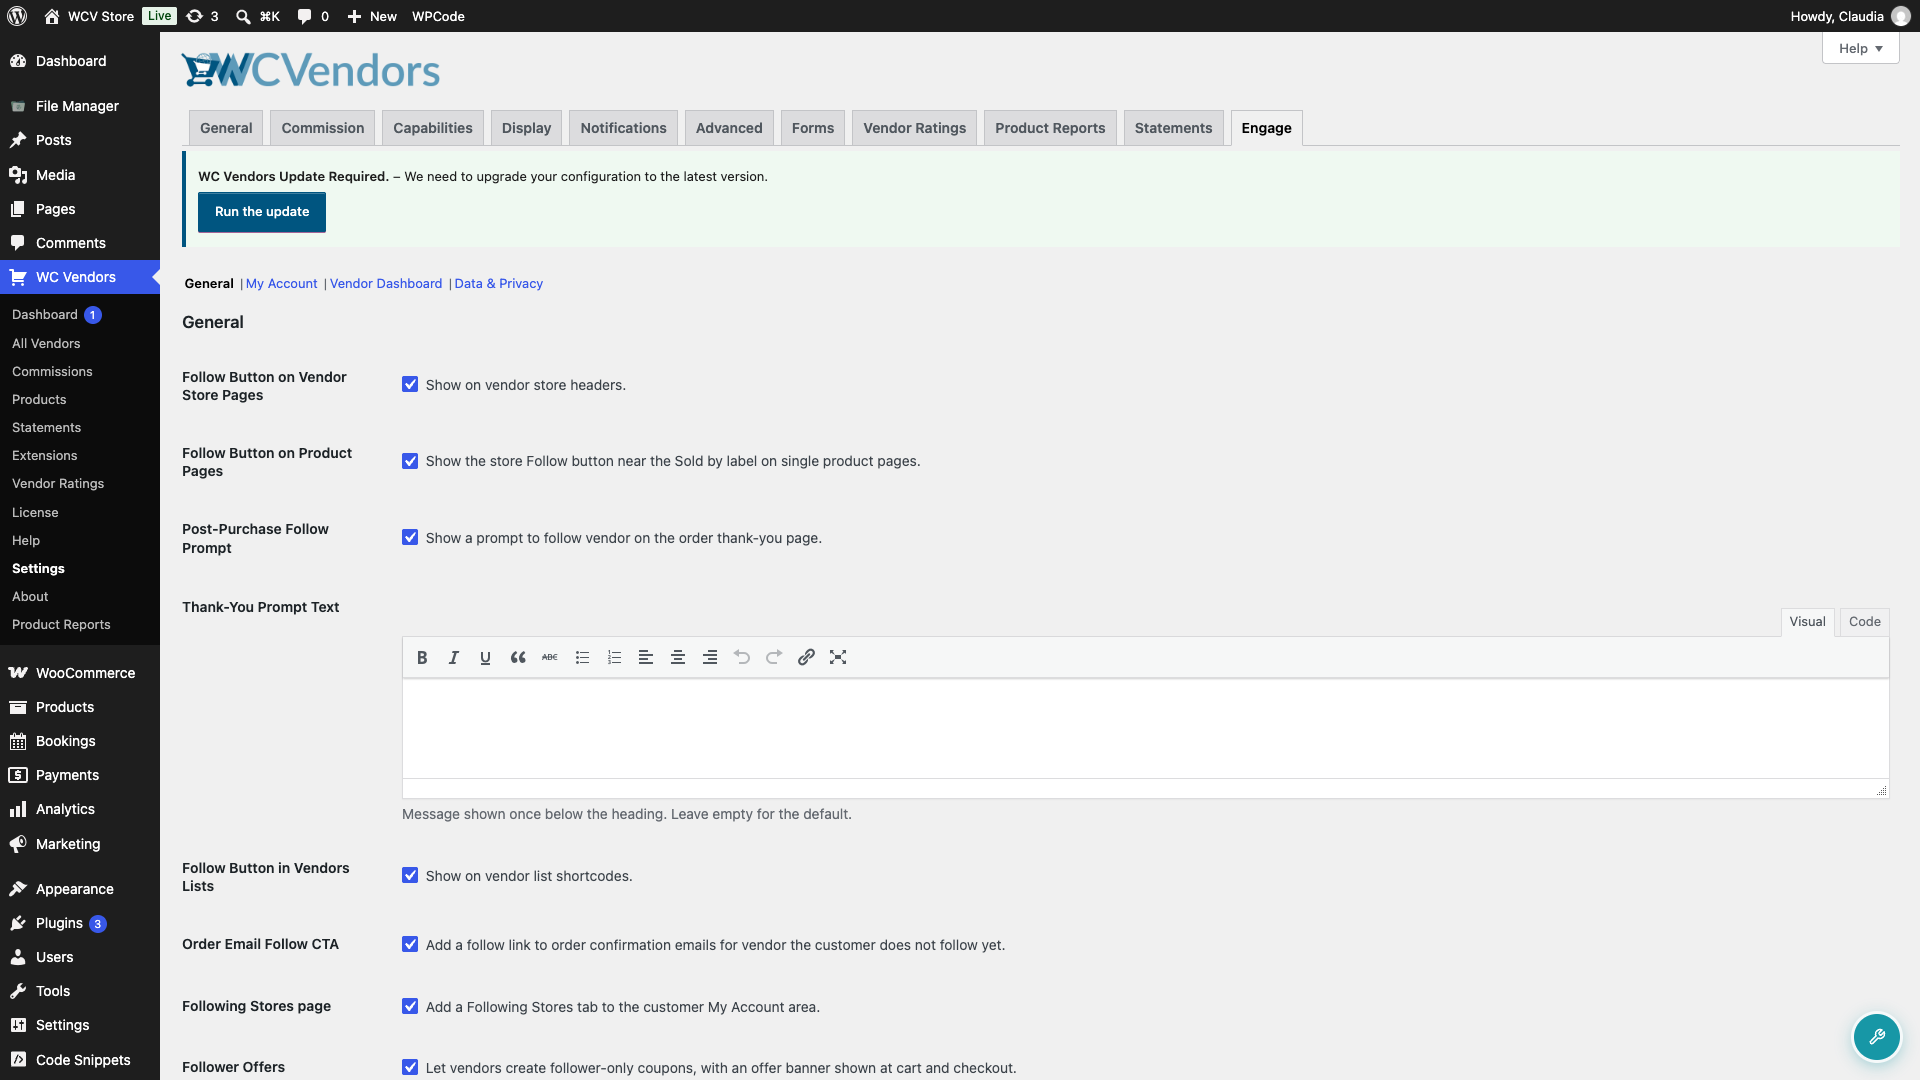Open Extensions in the WC Vendors submenu

tap(44, 455)
